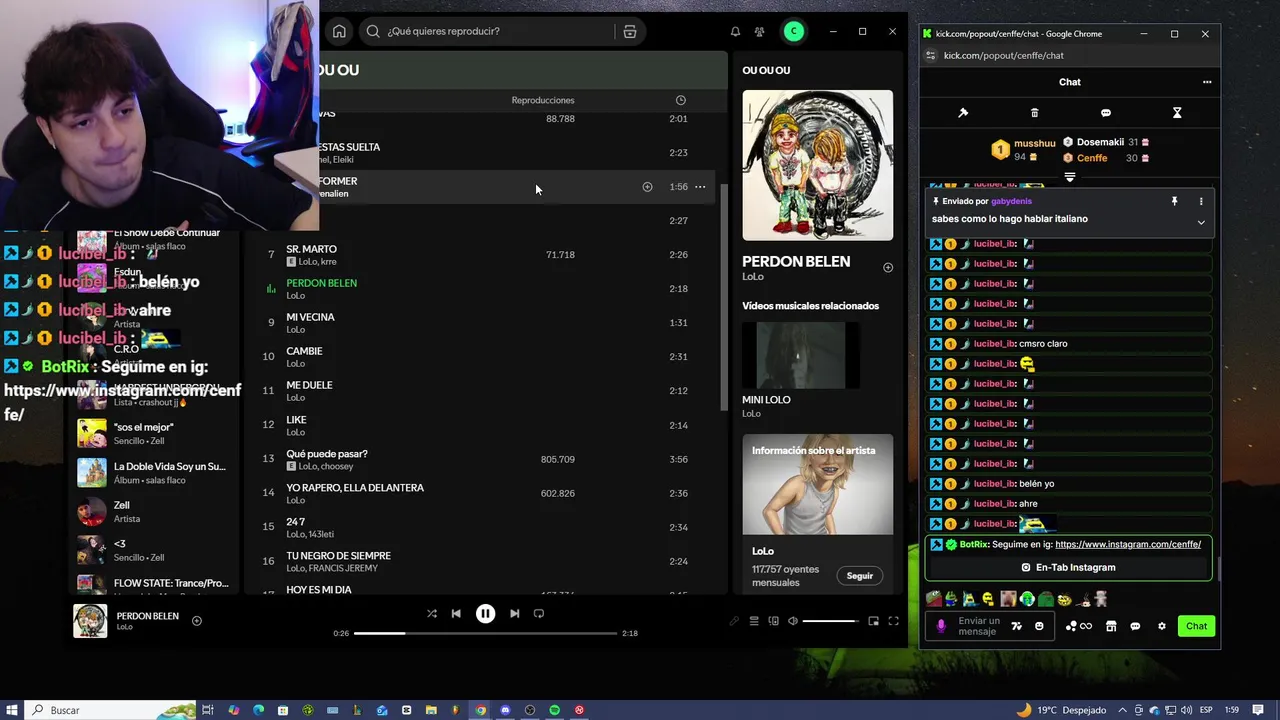Viewport: 1280px width, 720px height.
Task: Click the chat bubble mode icon
Action: coord(1106,113)
